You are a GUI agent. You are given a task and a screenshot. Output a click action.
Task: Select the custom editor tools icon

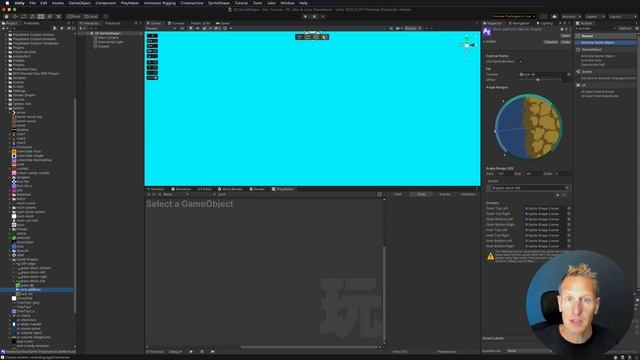[x=58, y=16]
